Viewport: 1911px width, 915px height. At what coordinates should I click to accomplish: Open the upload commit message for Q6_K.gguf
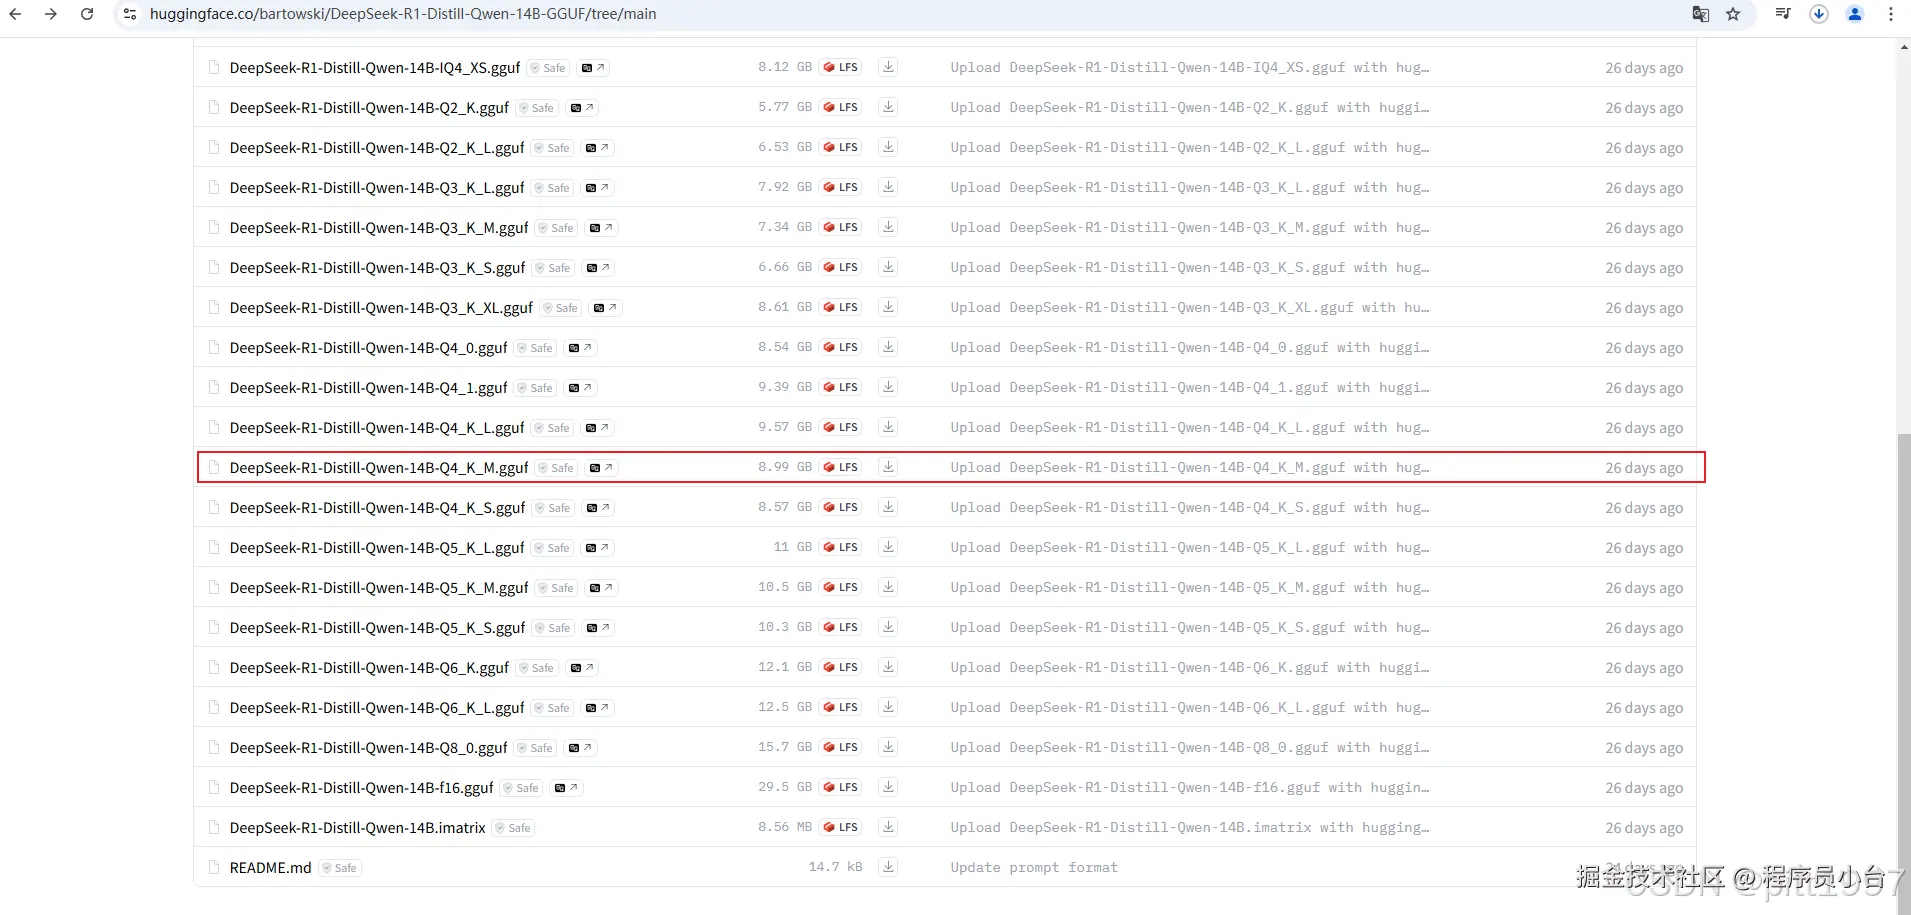coord(1190,667)
